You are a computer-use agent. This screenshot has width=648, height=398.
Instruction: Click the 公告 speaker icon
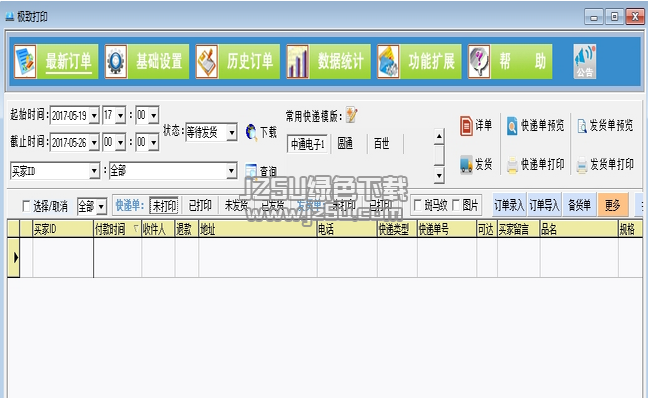(x=585, y=62)
